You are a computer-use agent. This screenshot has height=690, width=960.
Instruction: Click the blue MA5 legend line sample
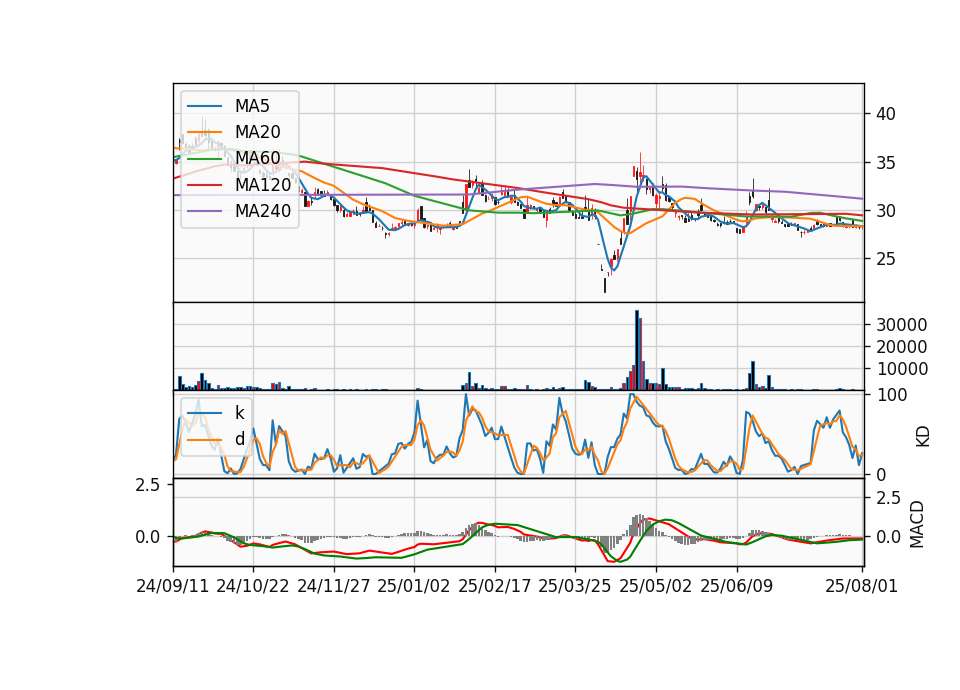pos(204,107)
